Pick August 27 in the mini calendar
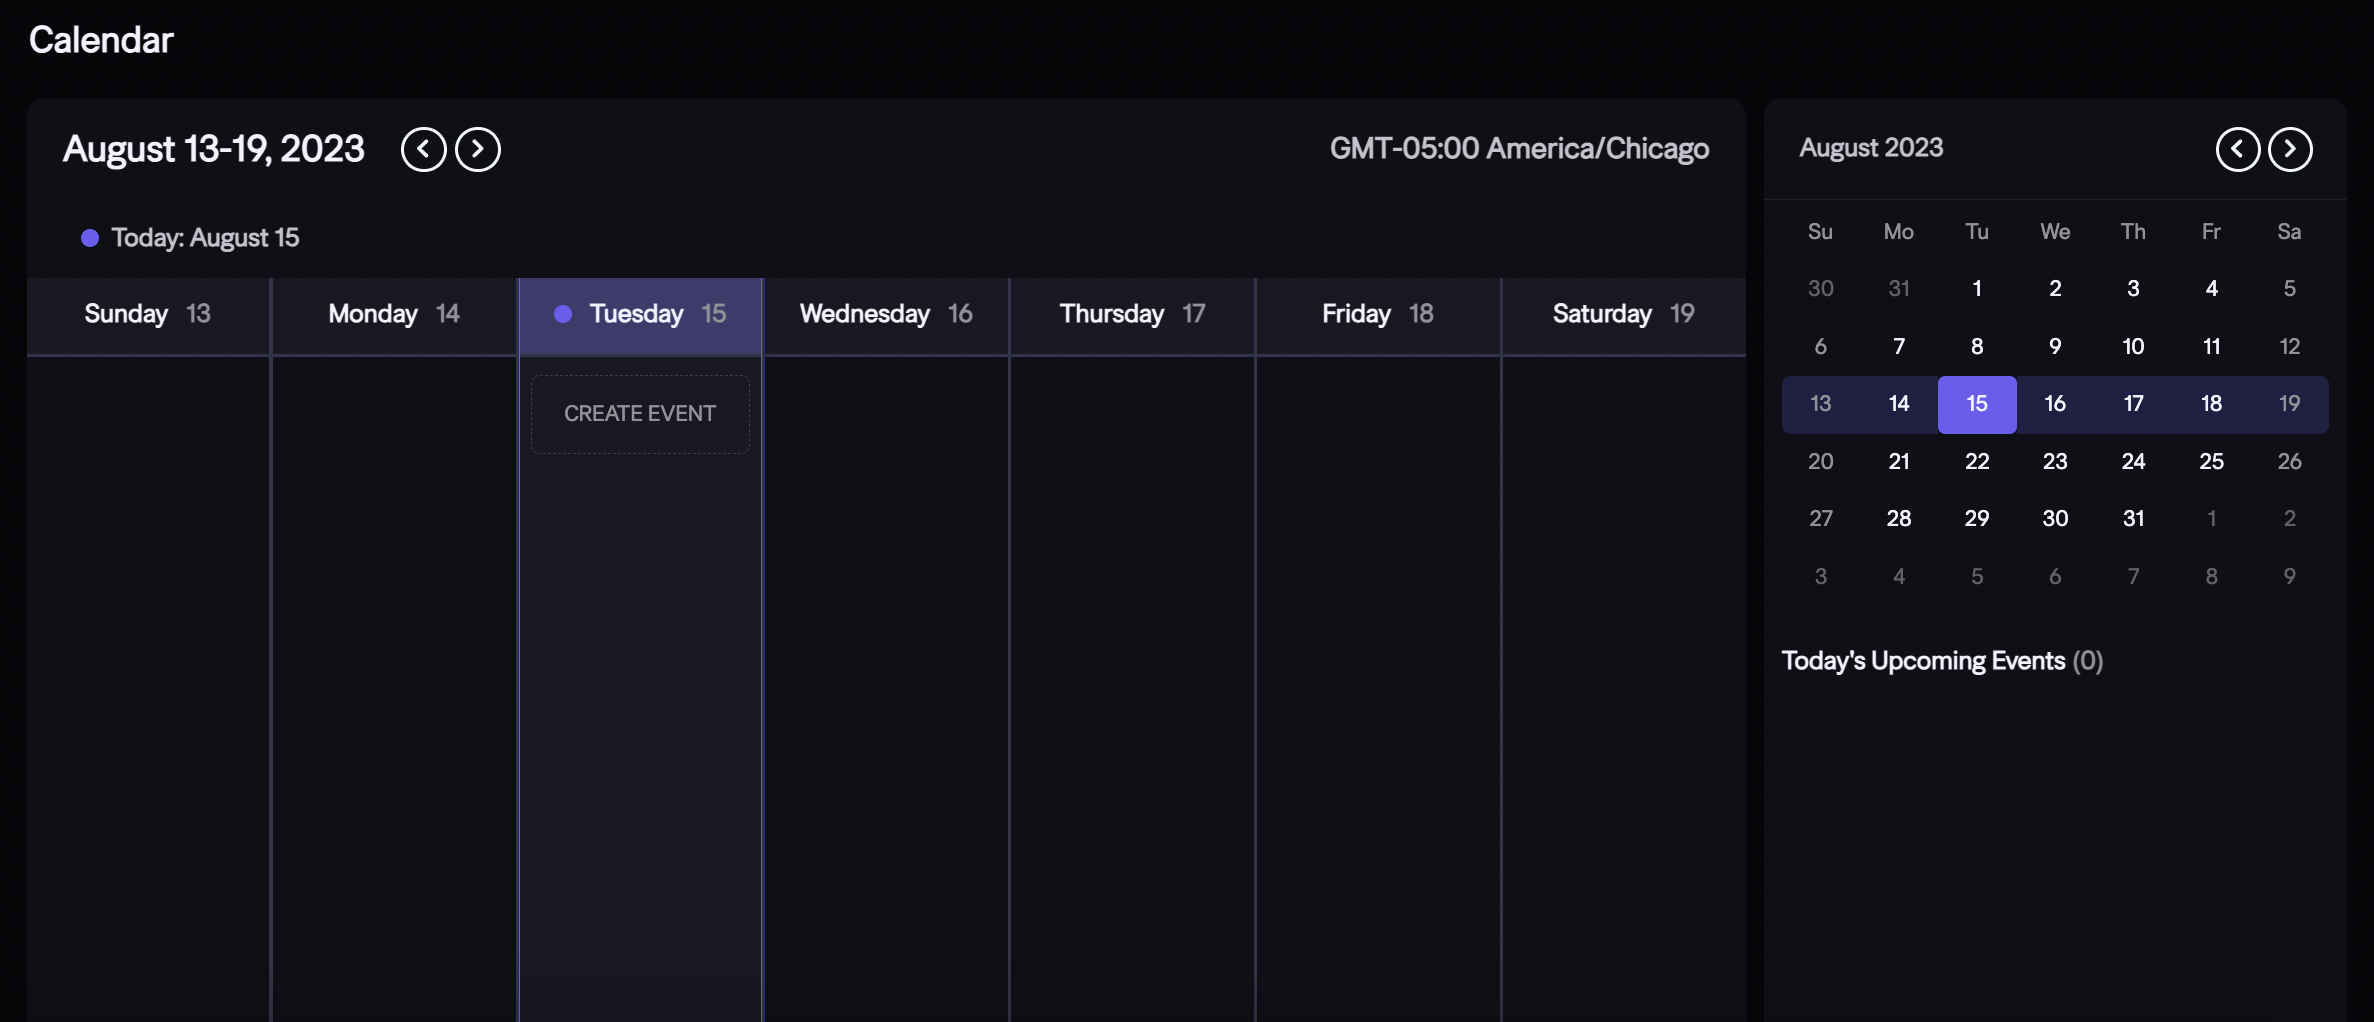Image resolution: width=2374 pixels, height=1022 pixels. point(1821,519)
